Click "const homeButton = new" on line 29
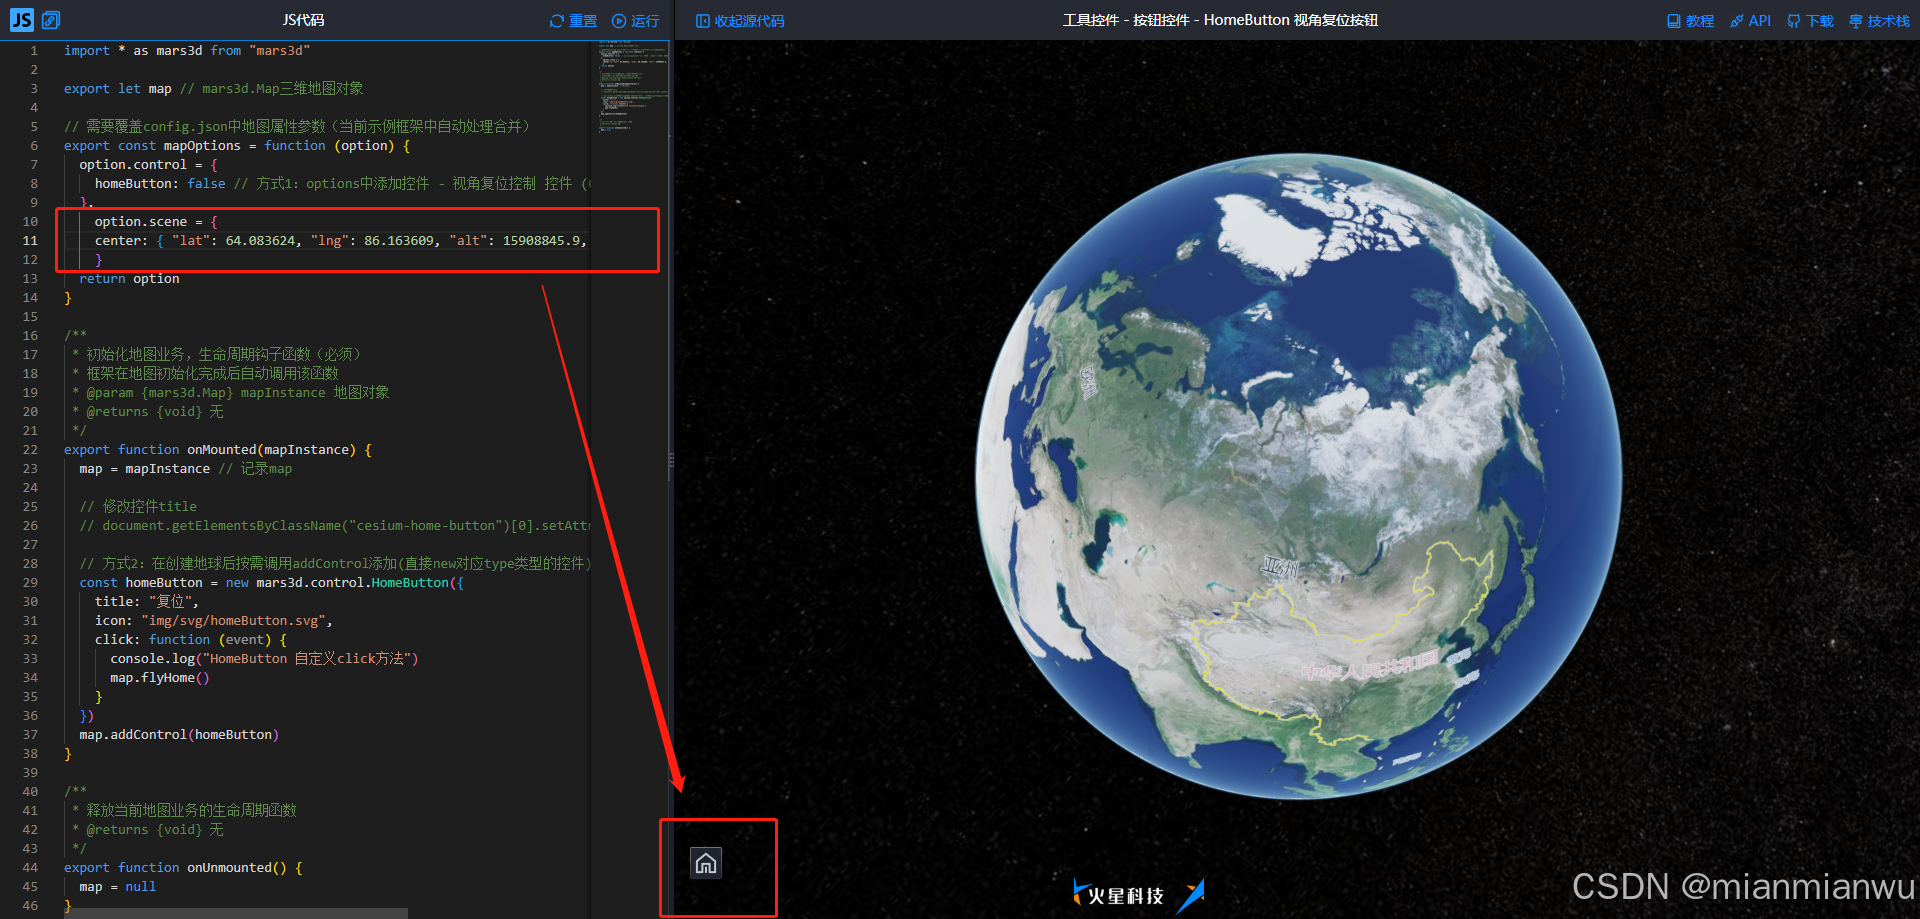Viewport: 1920px width, 919px height. (164, 582)
